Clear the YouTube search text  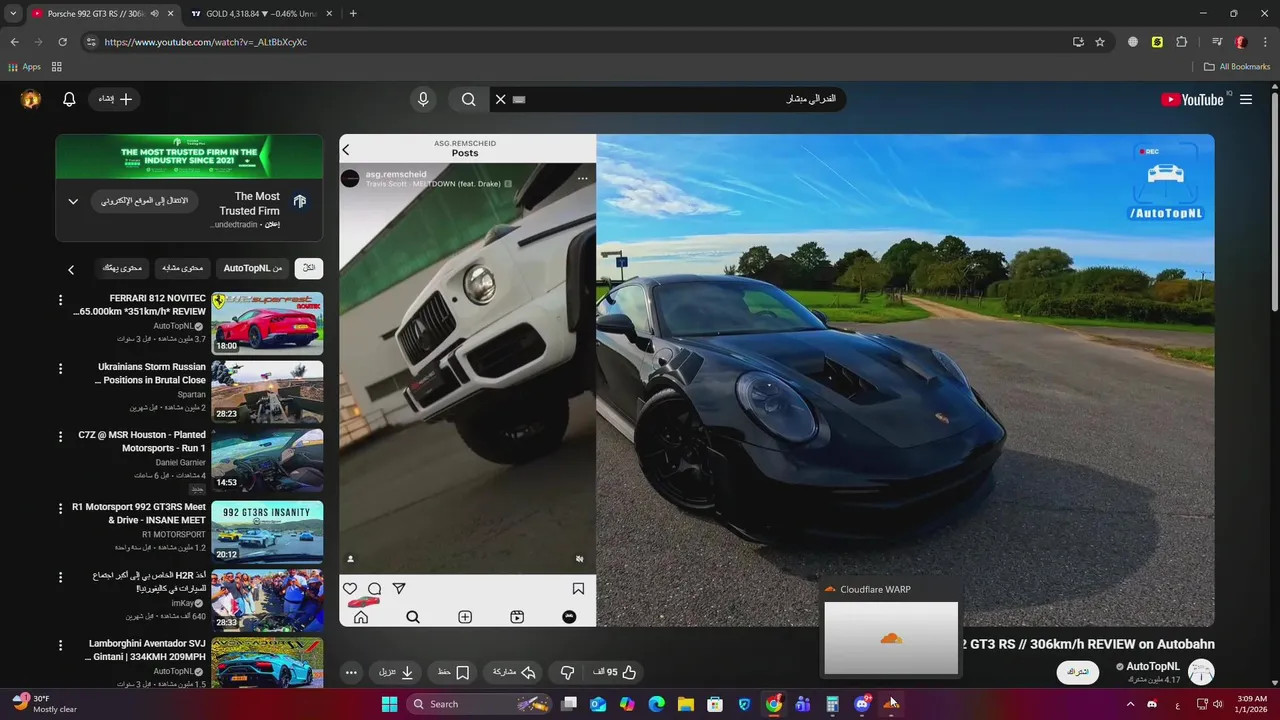(501, 99)
